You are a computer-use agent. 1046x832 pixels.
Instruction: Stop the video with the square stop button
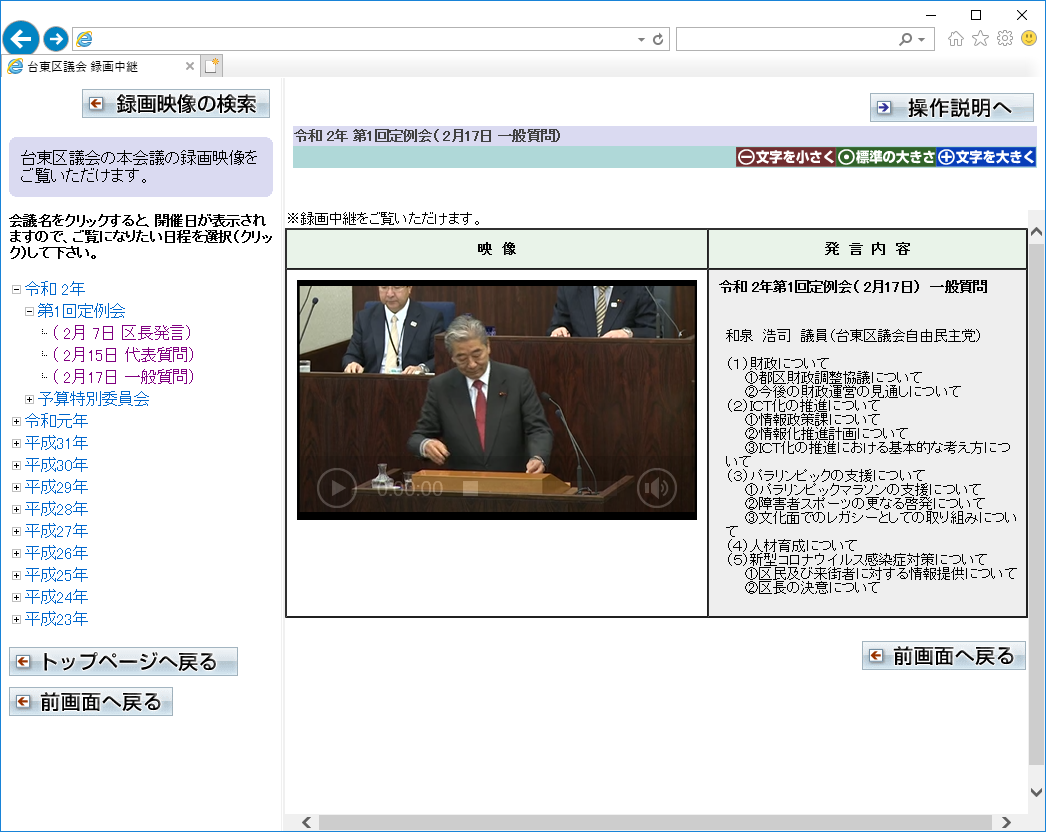coord(470,488)
